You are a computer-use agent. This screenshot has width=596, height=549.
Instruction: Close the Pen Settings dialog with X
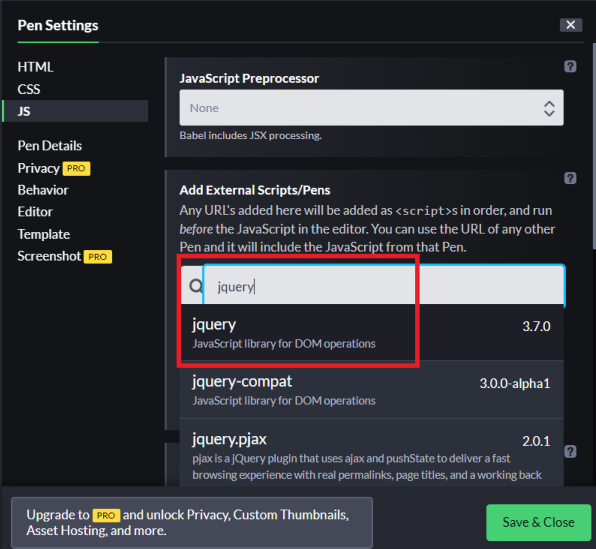point(571,25)
